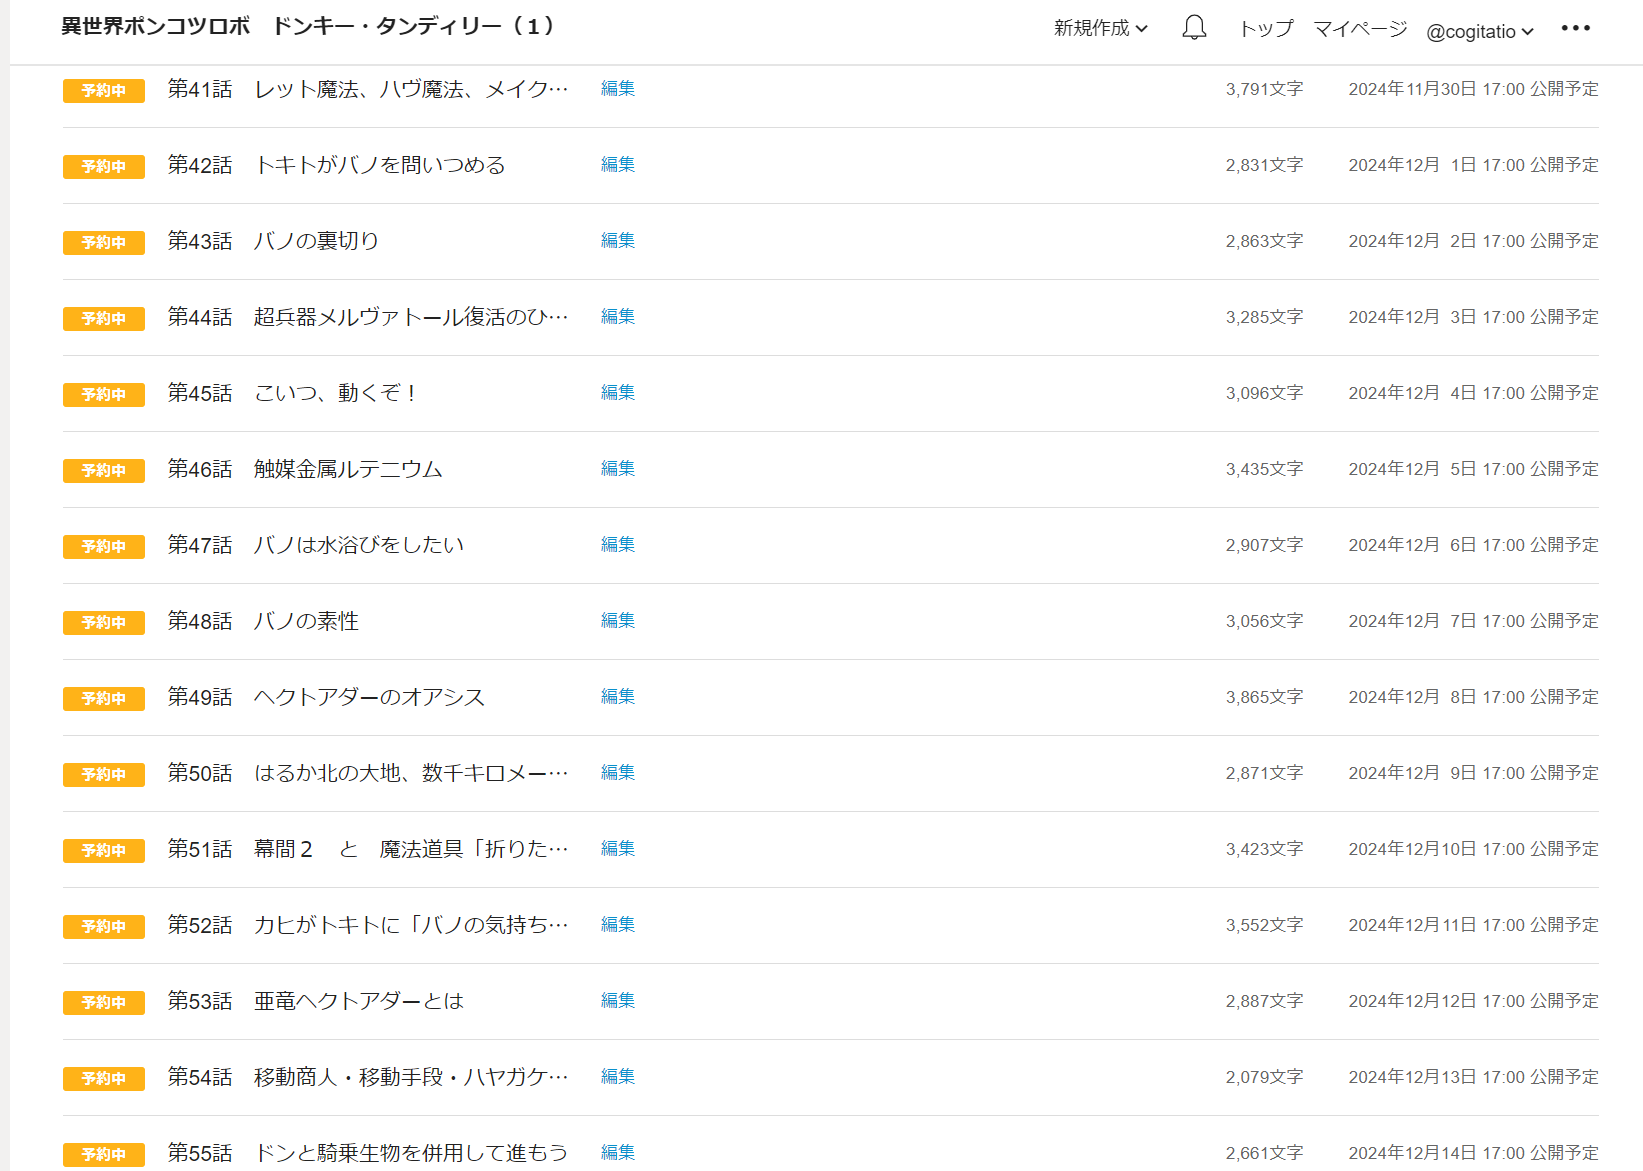Open episode 第49話 ヘクトアダーのオアシス
Screen dimensions: 1643x1171
[368, 697]
